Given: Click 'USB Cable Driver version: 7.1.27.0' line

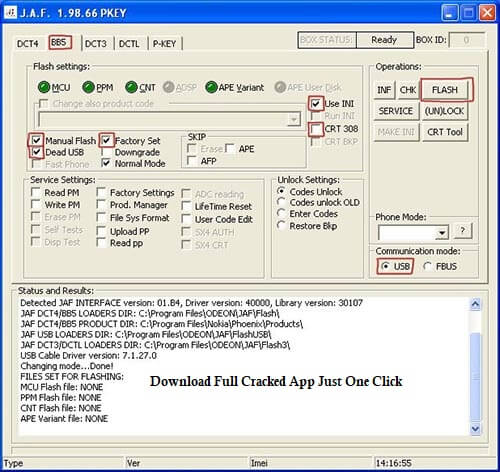Looking at the screenshot, I should (x=88, y=355).
